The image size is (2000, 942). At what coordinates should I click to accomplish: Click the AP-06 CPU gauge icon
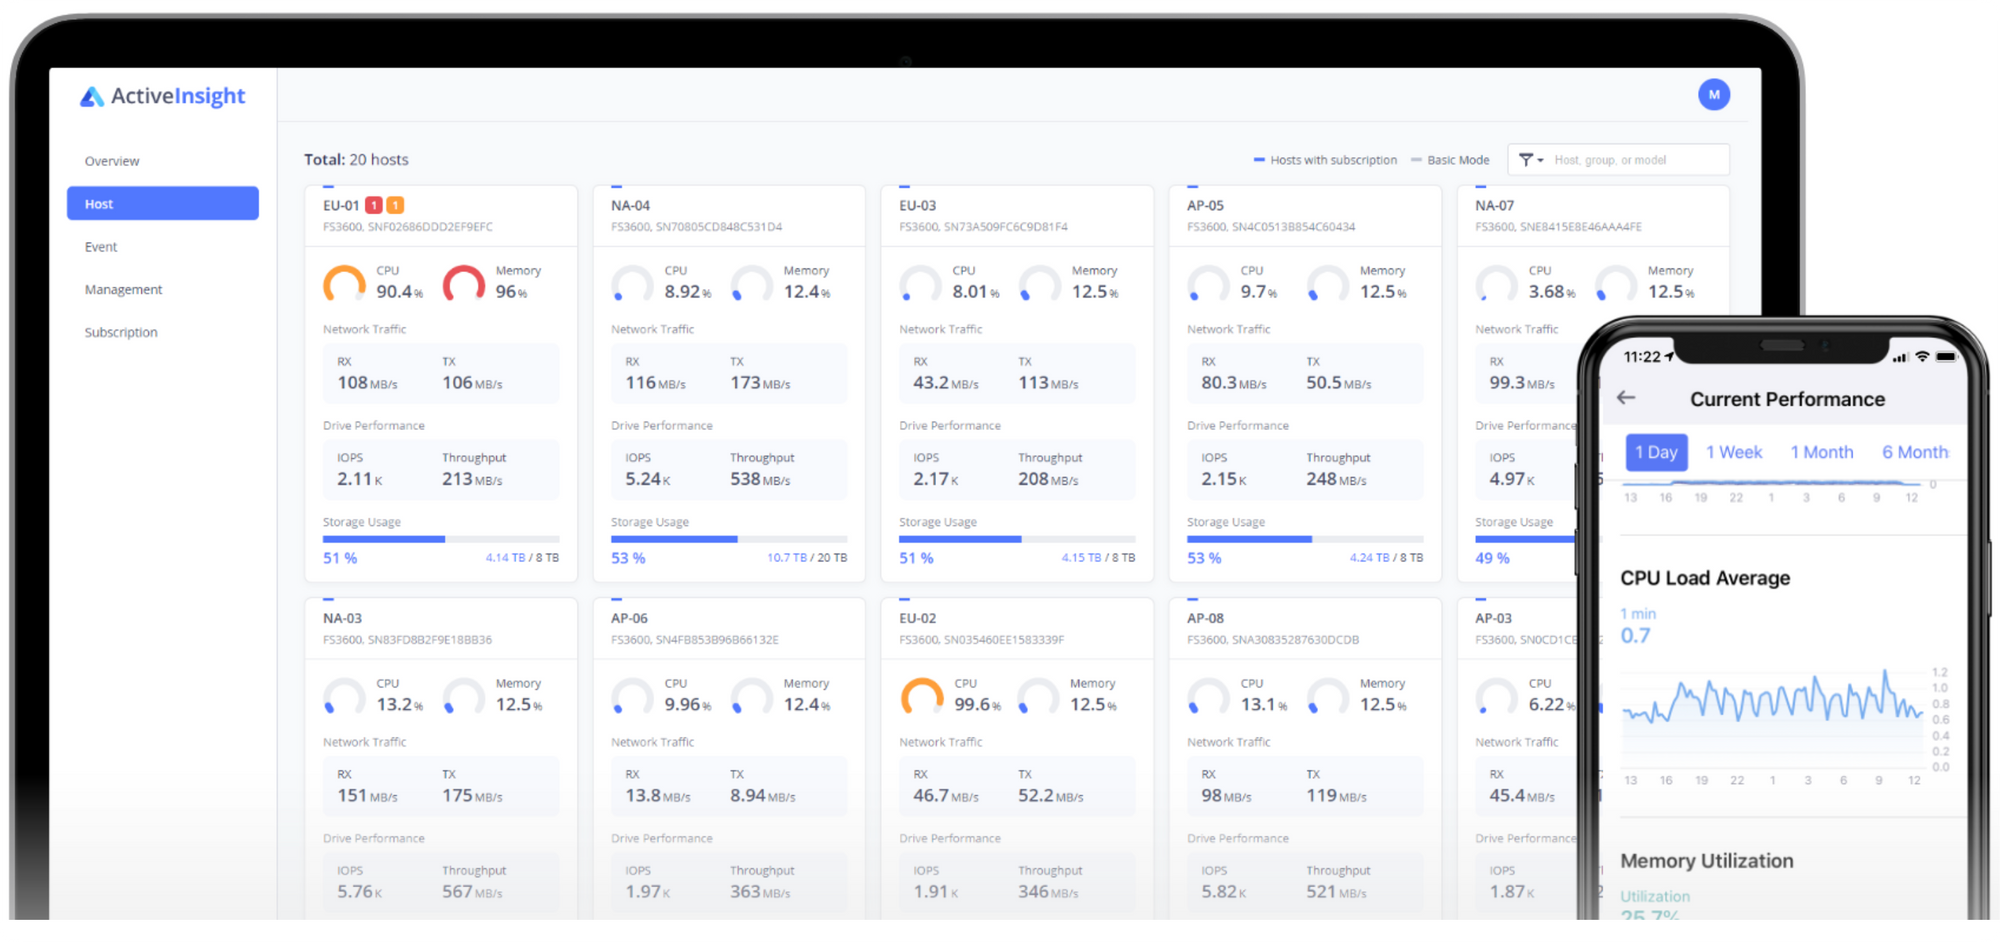pos(632,697)
